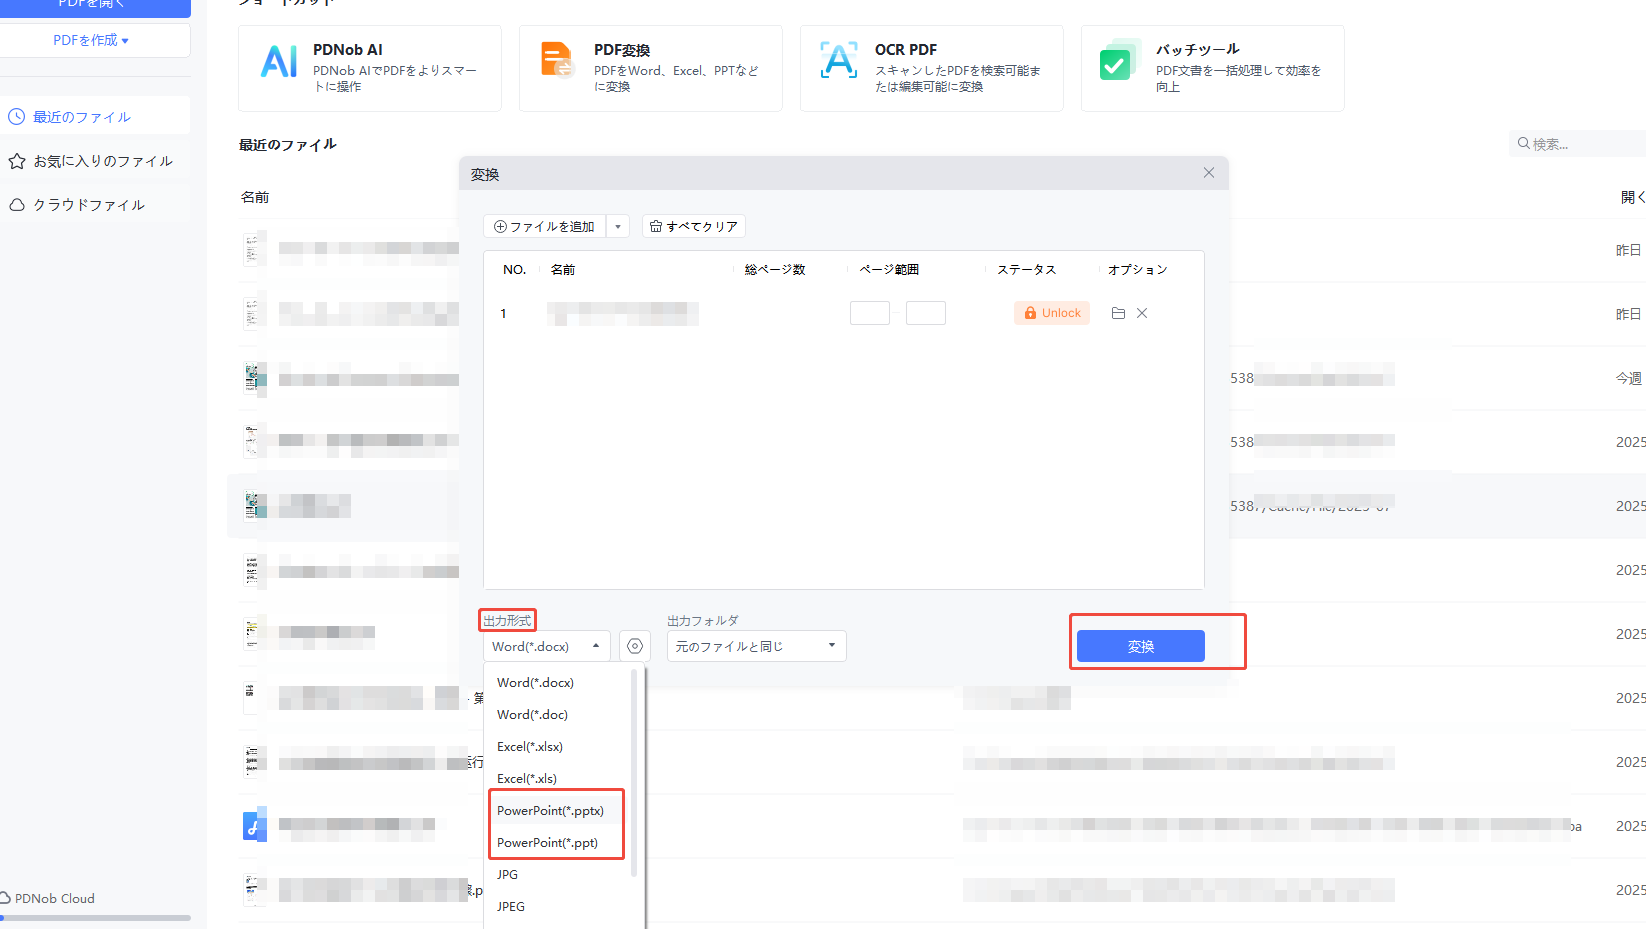
Task: Click the music file icon in recent list
Action: pyautogui.click(x=255, y=826)
